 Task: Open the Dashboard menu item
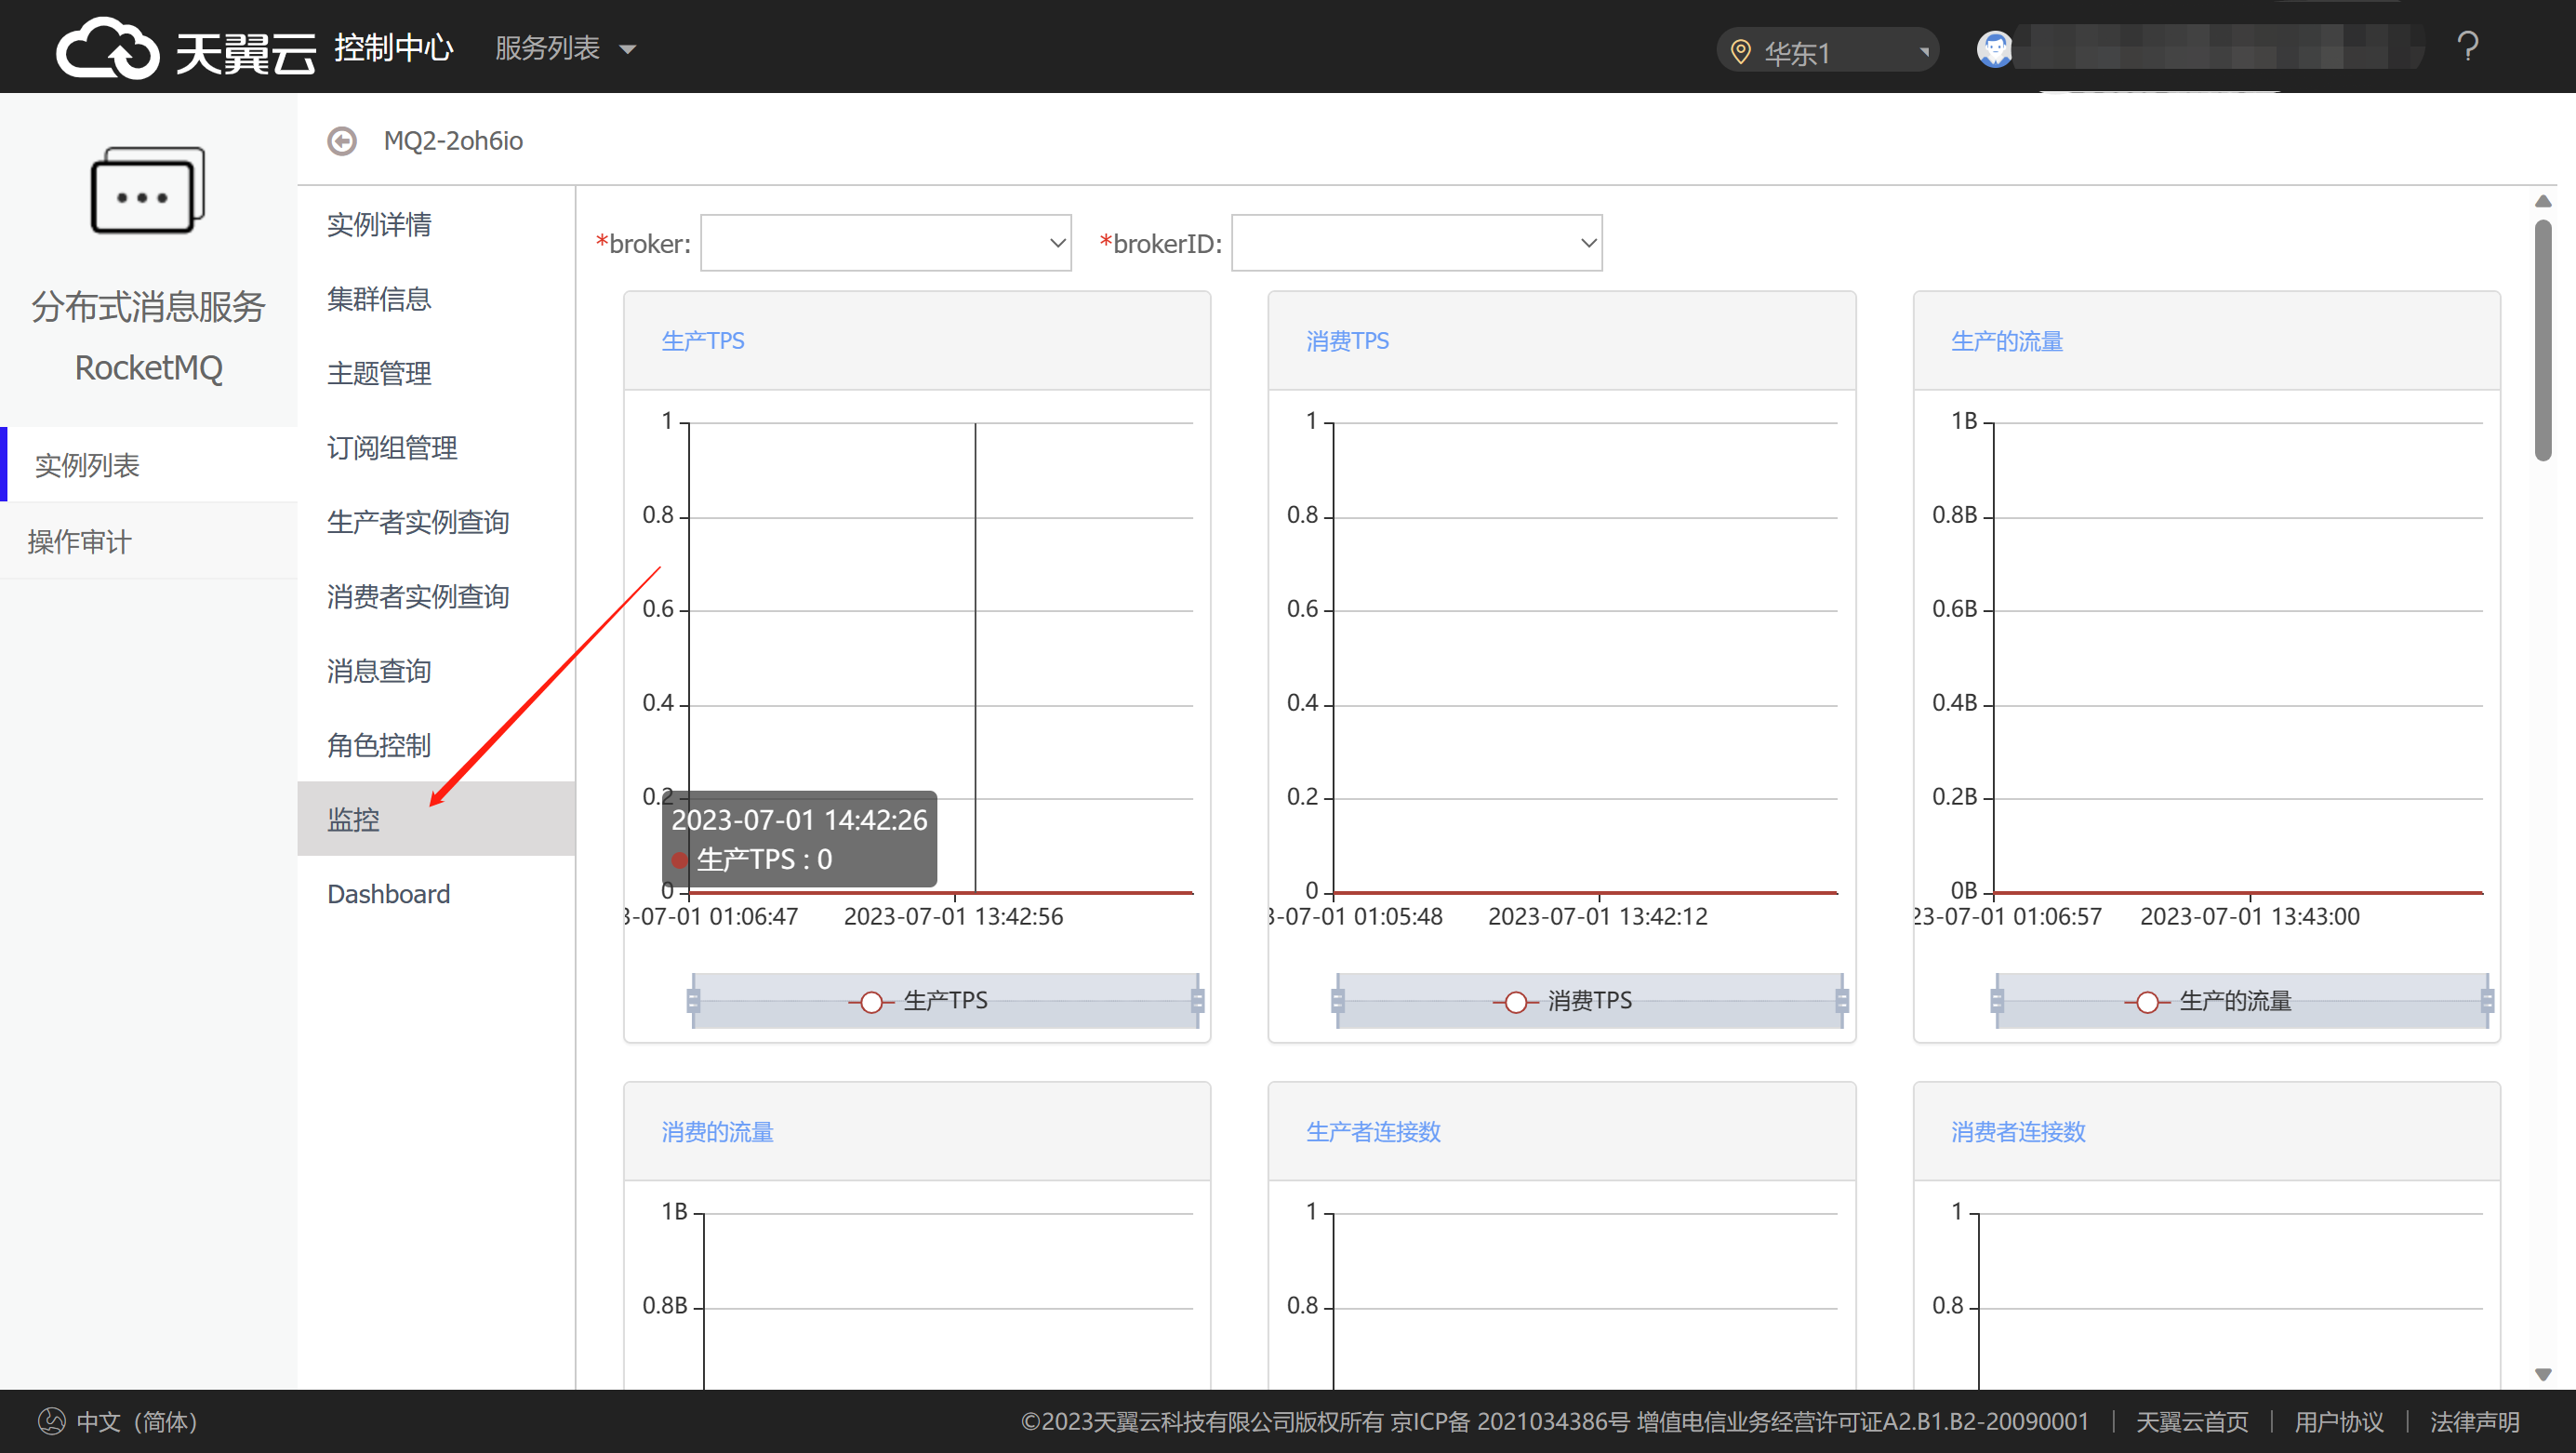(388, 893)
